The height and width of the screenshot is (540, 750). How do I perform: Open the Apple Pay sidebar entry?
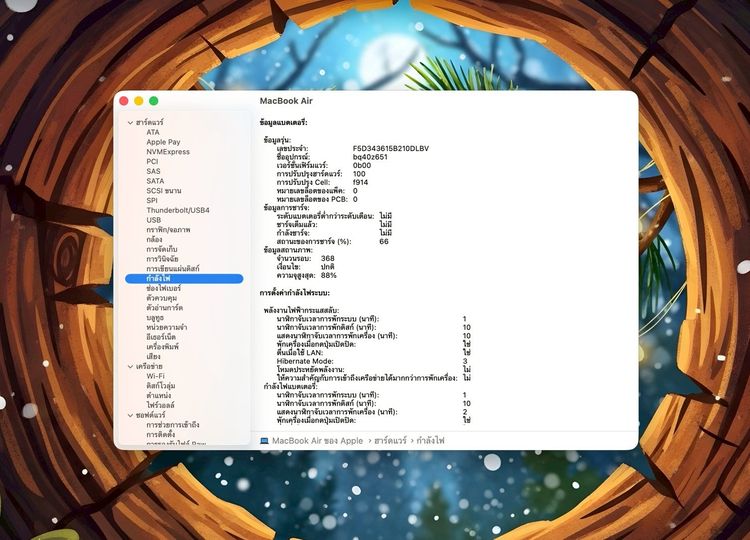tap(163, 142)
